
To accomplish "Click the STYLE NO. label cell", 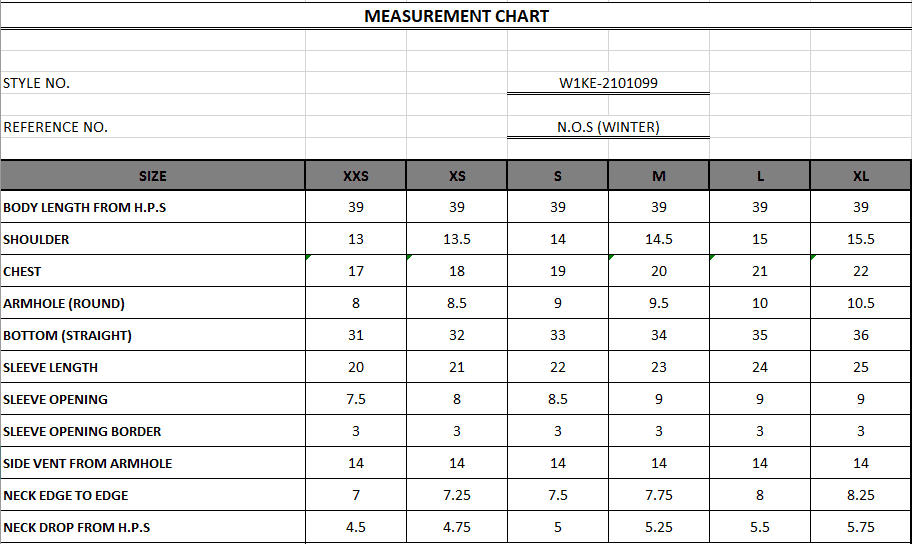I will (x=37, y=84).
